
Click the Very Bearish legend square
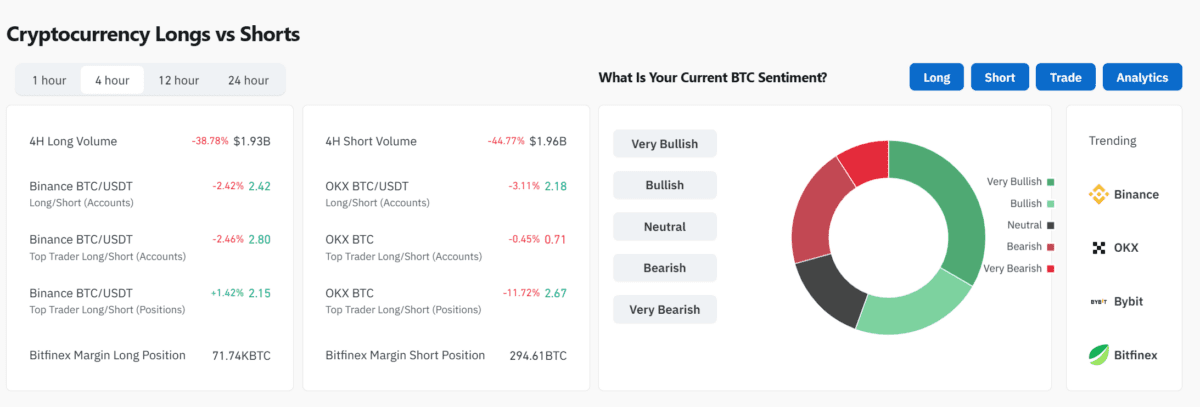pos(1050,268)
